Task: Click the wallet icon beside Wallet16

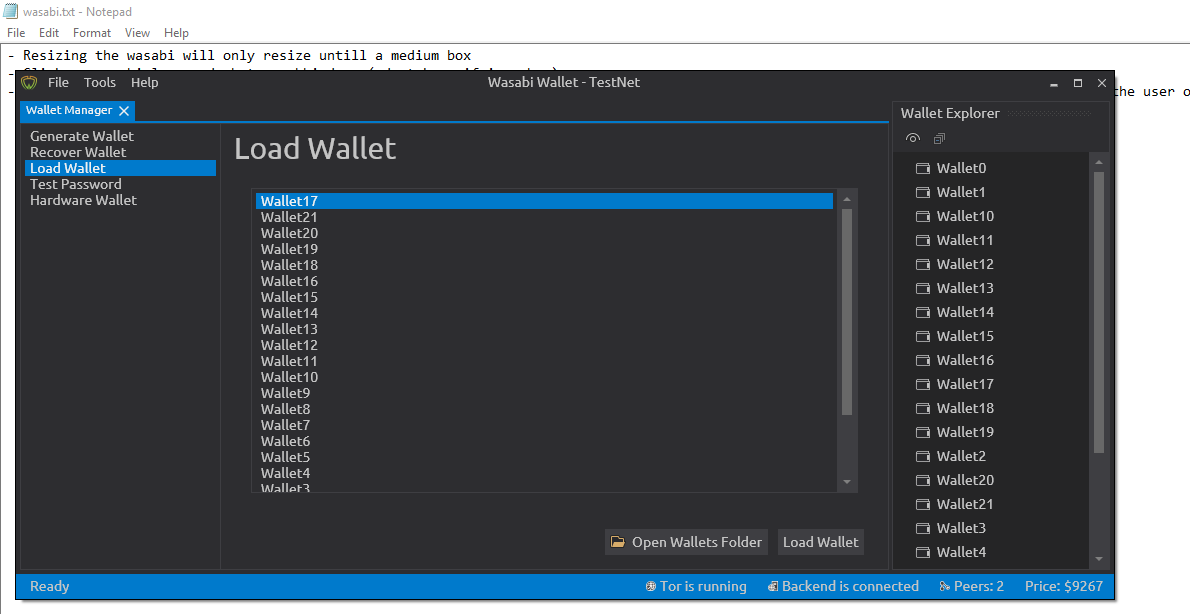Action: [x=923, y=361]
